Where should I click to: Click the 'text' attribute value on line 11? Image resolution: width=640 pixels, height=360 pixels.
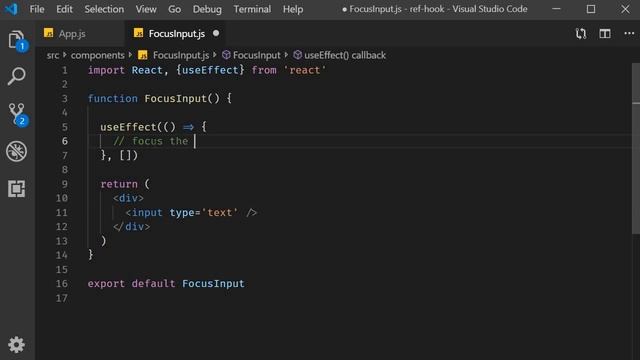pyautogui.click(x=220, y=213)
